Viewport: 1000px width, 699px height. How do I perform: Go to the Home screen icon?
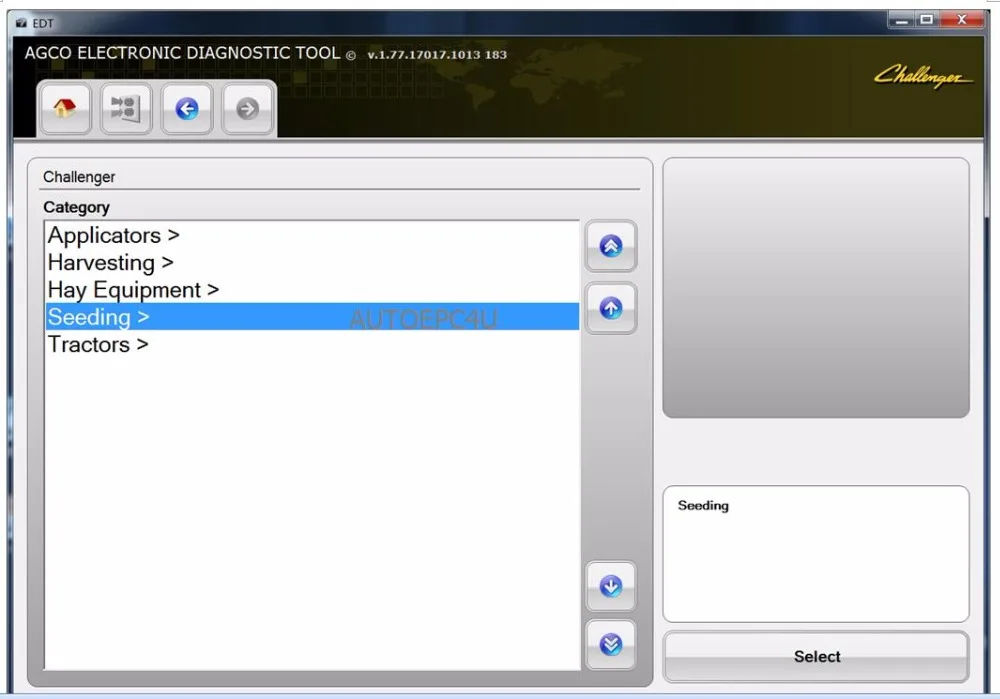tap(64, 108)
